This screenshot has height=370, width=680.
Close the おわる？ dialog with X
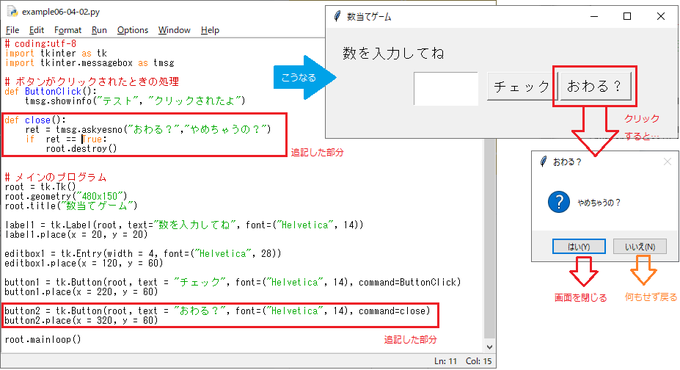point(667,162)
